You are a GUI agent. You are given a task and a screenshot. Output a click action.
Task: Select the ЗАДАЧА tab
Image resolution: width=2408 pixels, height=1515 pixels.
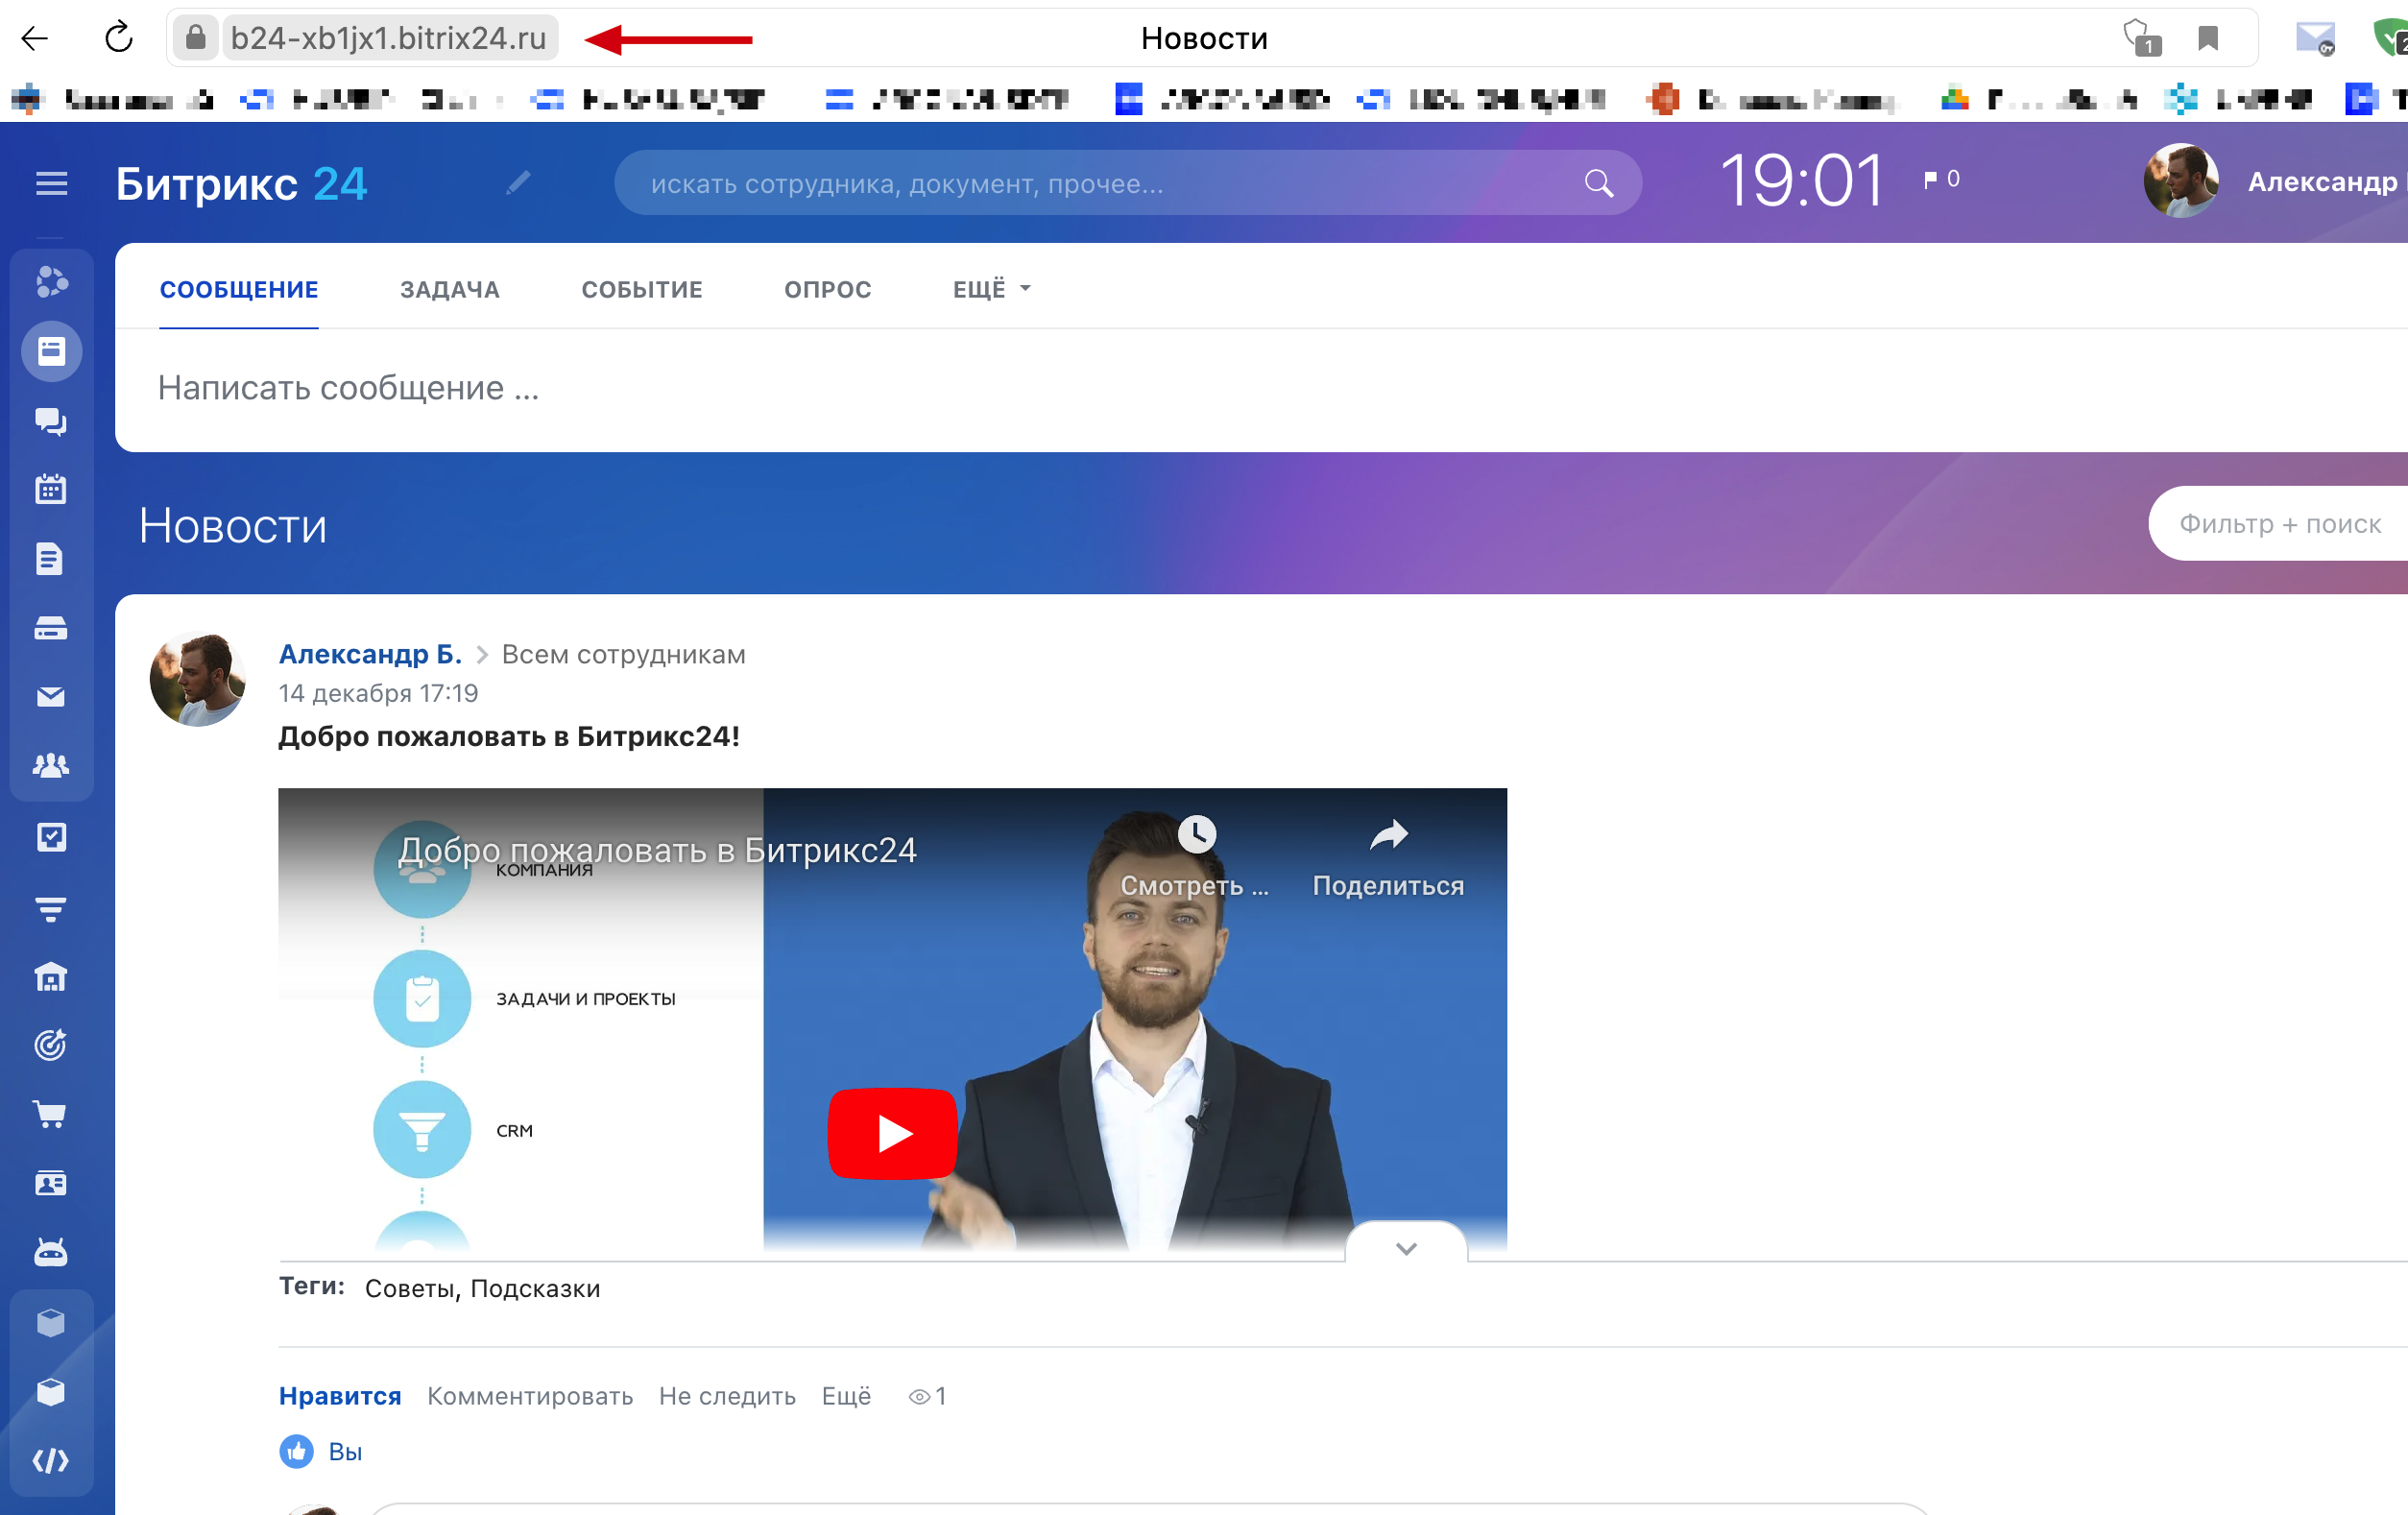click(x=450, y=289)
